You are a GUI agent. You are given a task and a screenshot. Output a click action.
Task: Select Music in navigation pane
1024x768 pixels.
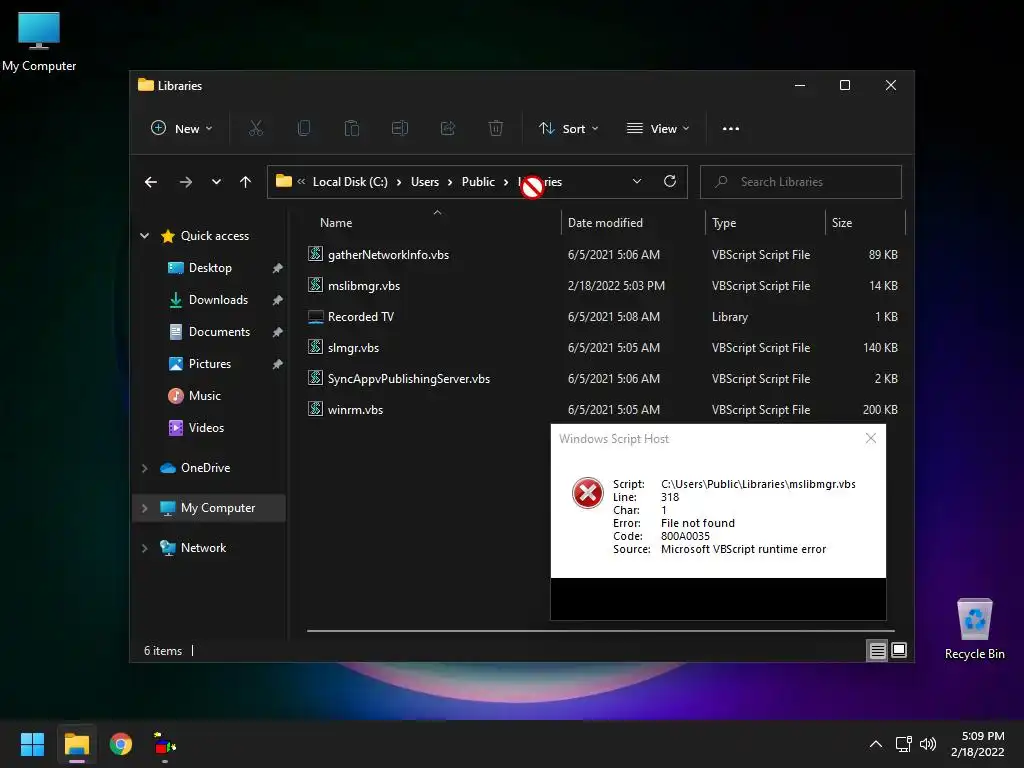click(x=204, y=396)
